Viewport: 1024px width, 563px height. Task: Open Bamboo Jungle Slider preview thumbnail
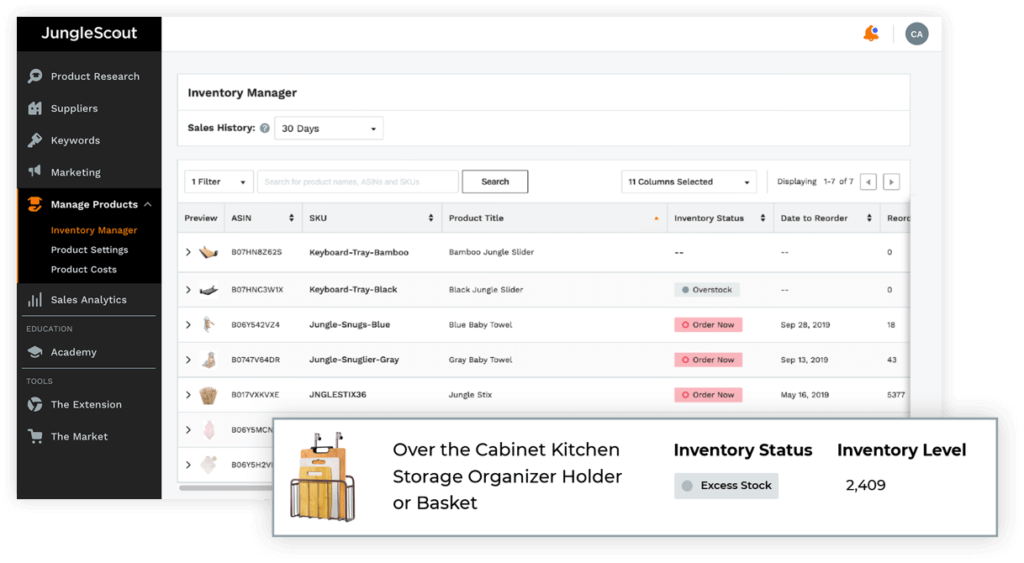pos(208,252)
